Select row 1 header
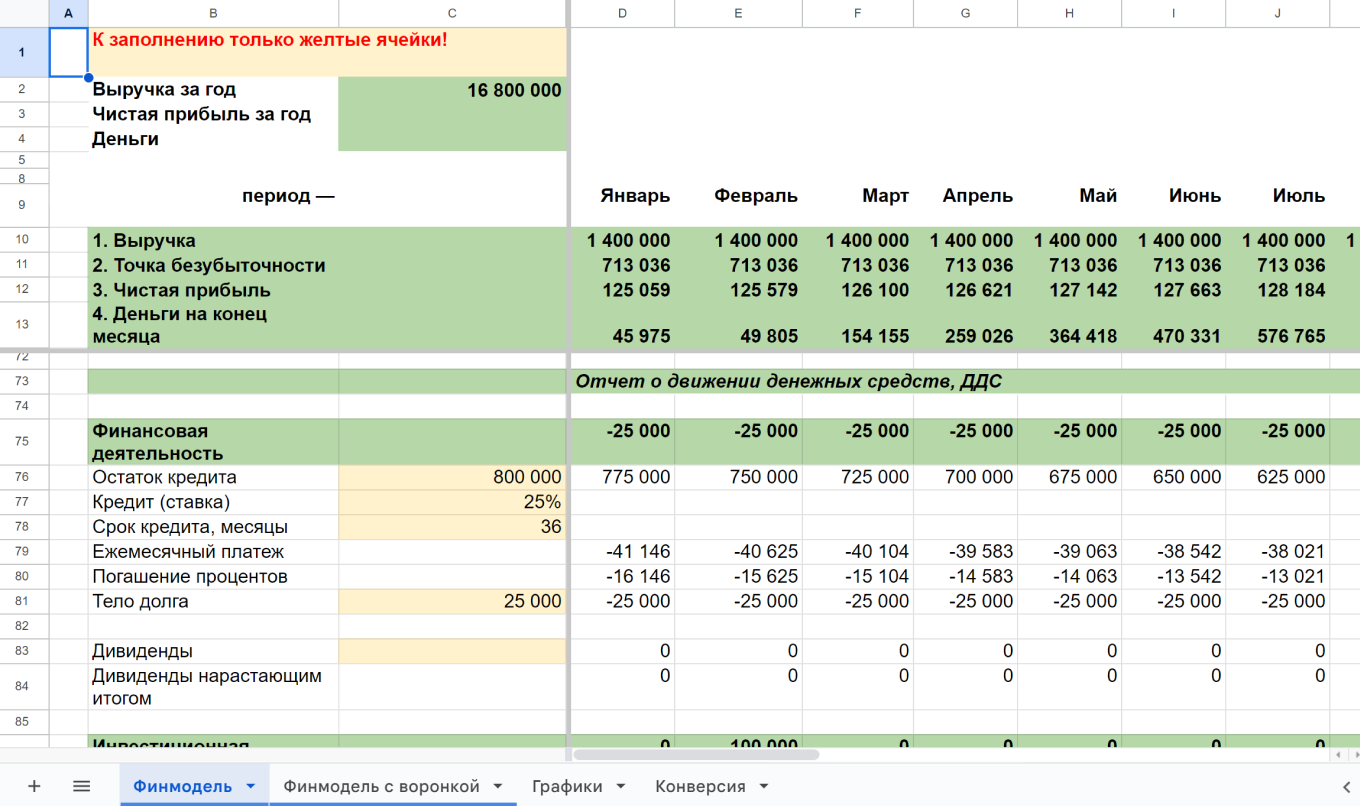The width and height of the screenshot is (1360, 806). pos(24,52)
